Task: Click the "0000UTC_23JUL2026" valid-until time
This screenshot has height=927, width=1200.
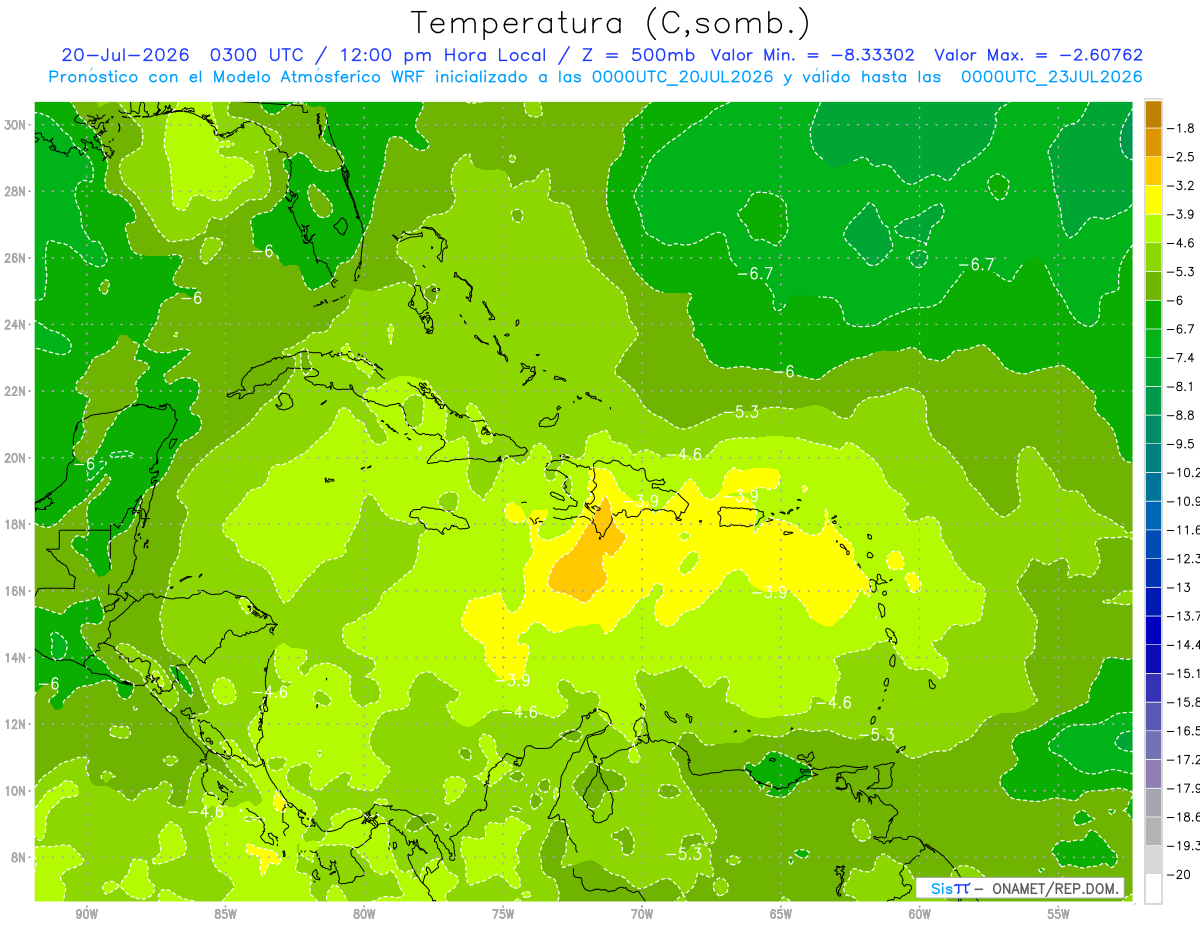Action: (x=1052, y=77)
